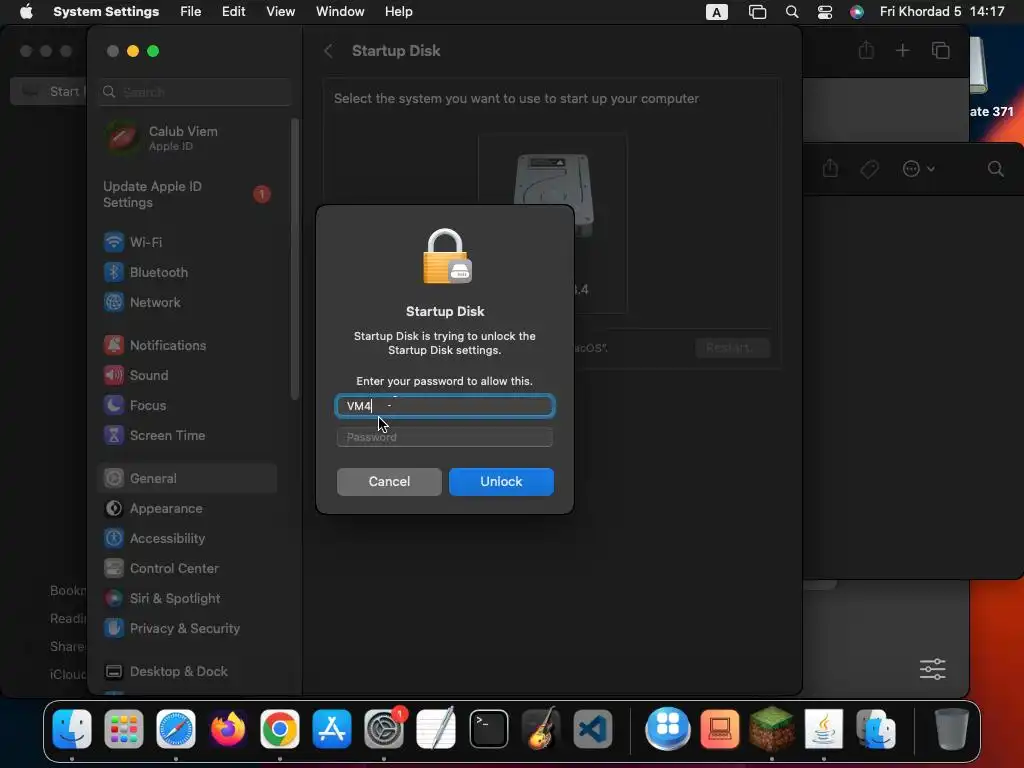The height and width of the screenshot is (768, 1024).
Task: Open the Apple menu
Action: [x=26, y=12]
